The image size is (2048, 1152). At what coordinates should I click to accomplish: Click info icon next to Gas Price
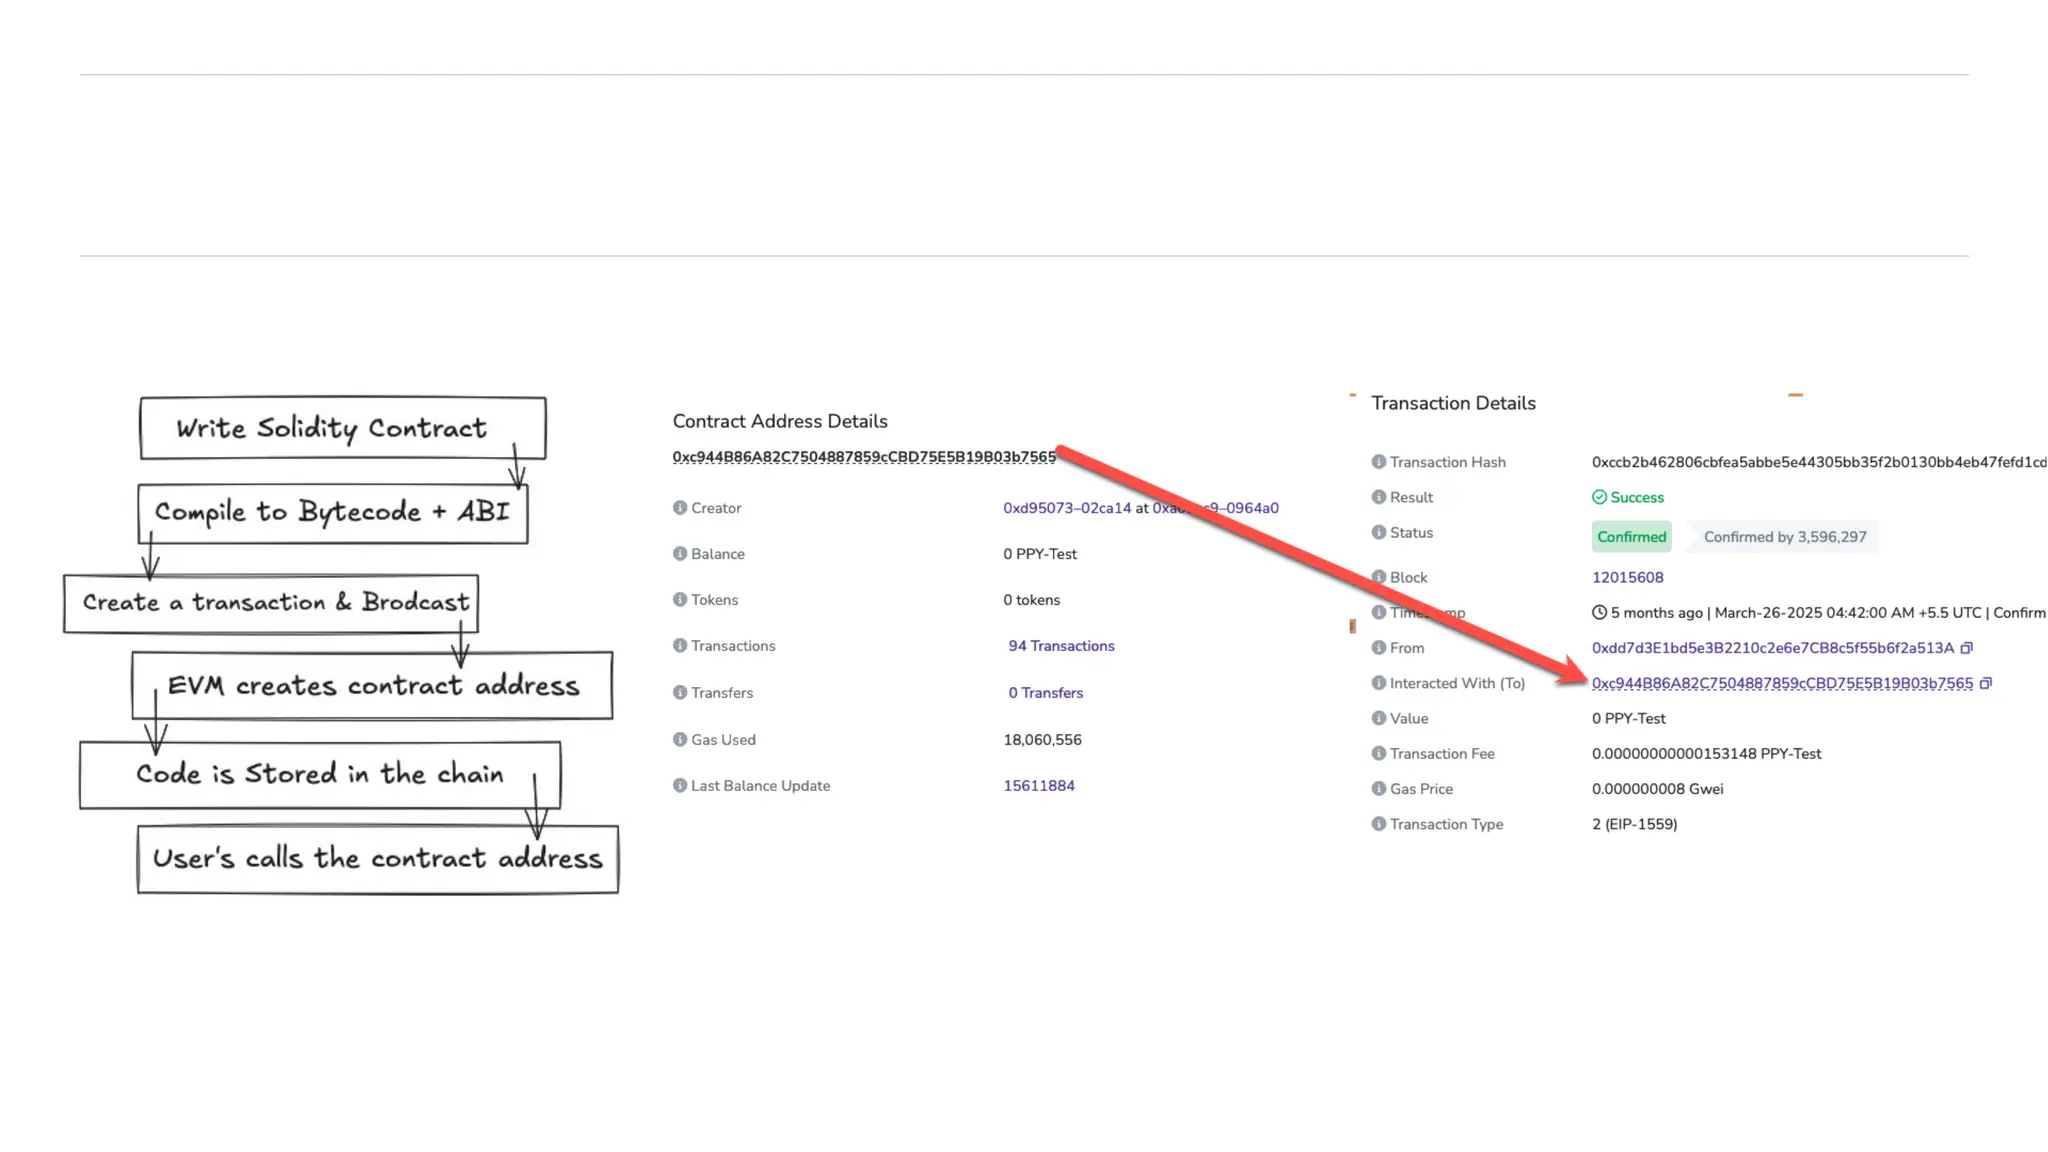tap(1378, 788)
